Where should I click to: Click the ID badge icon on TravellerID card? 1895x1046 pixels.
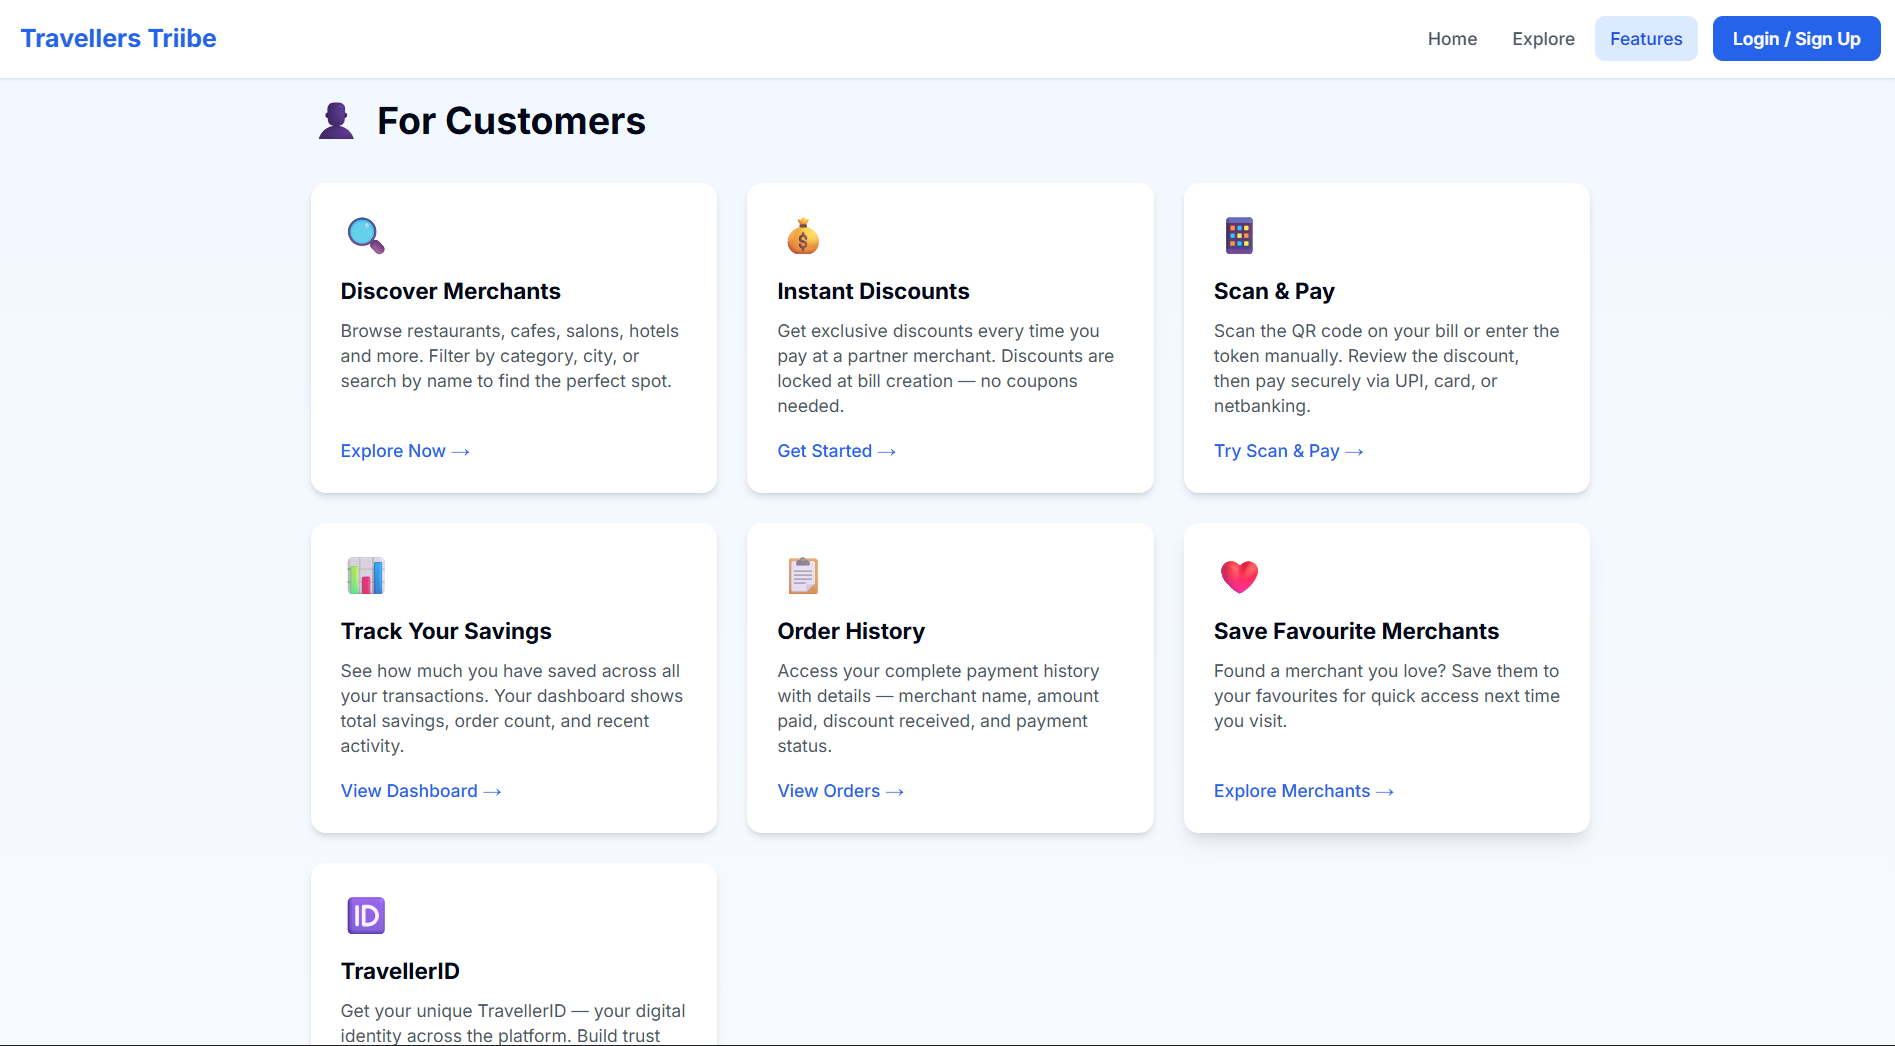pos(365,916)
